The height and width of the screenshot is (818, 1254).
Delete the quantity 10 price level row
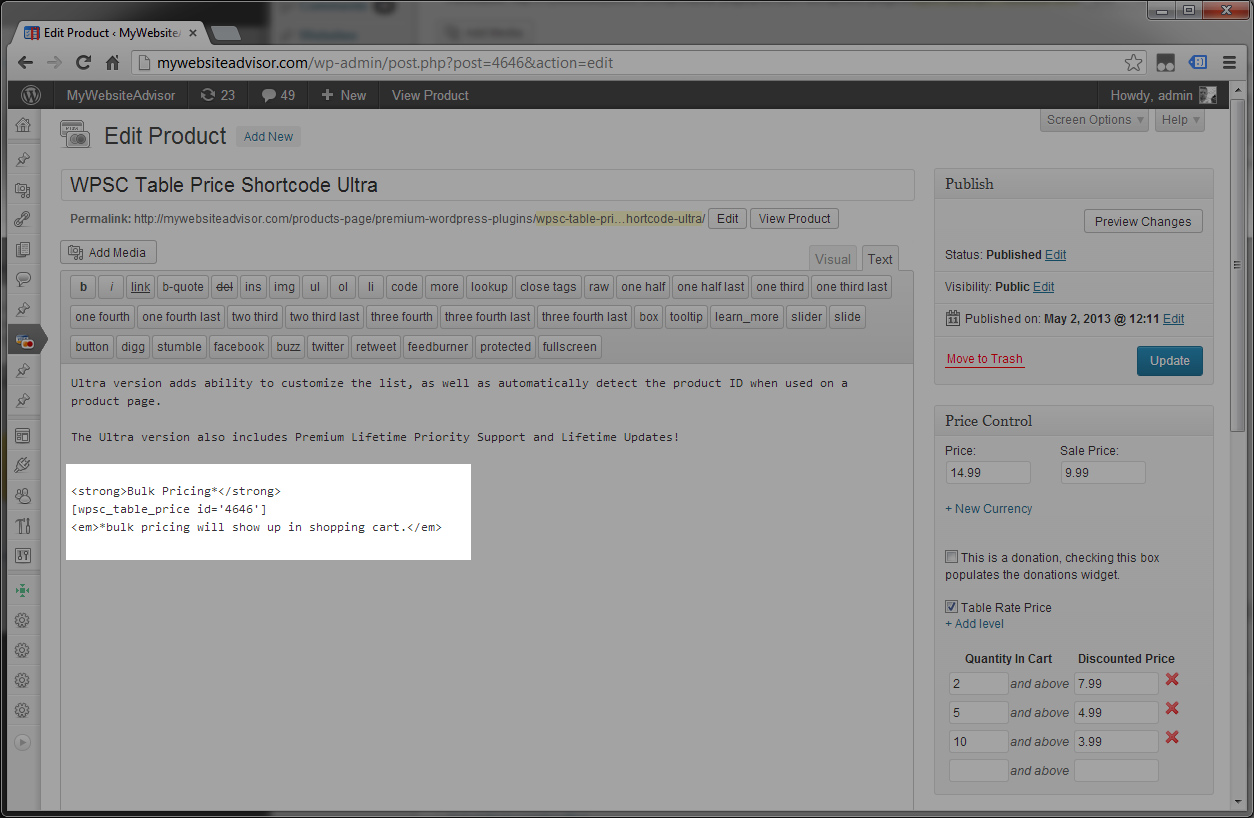[x=1172, y=738]
